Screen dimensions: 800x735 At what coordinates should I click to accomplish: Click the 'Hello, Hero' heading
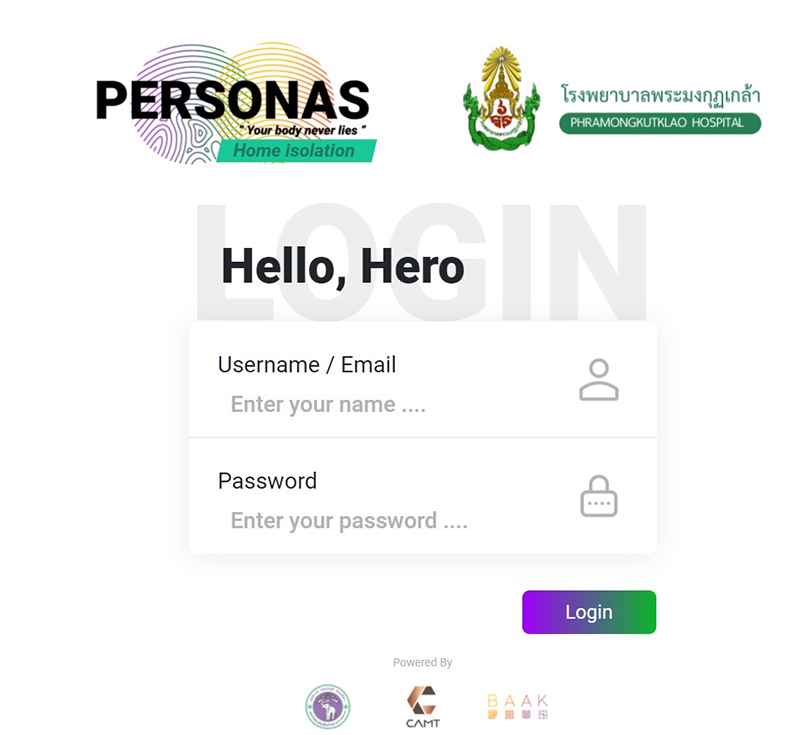[x=342, y=267]
